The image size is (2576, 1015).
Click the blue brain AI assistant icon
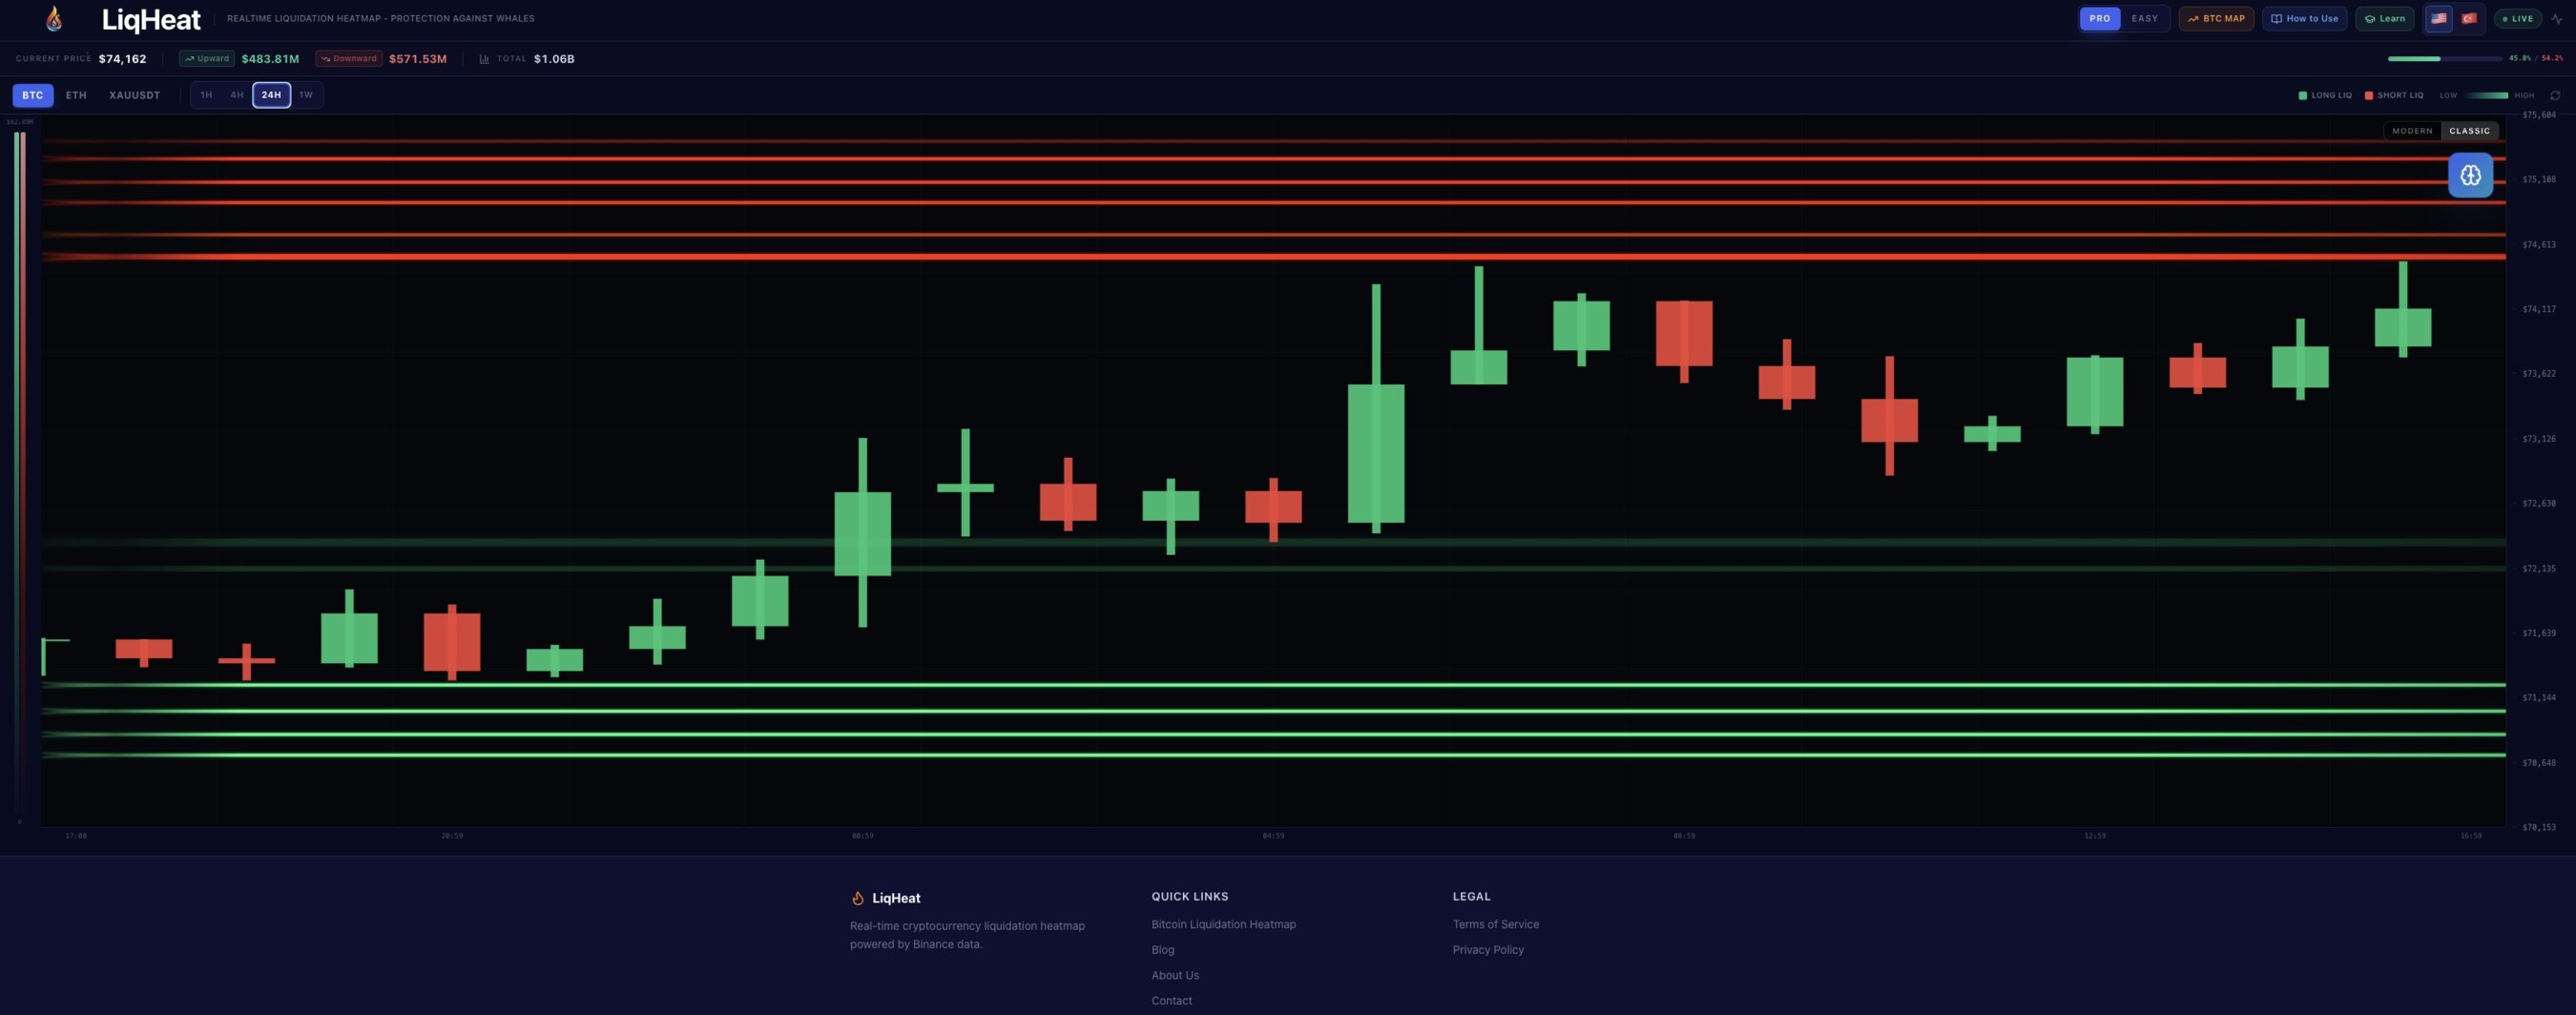[2469, 175]
